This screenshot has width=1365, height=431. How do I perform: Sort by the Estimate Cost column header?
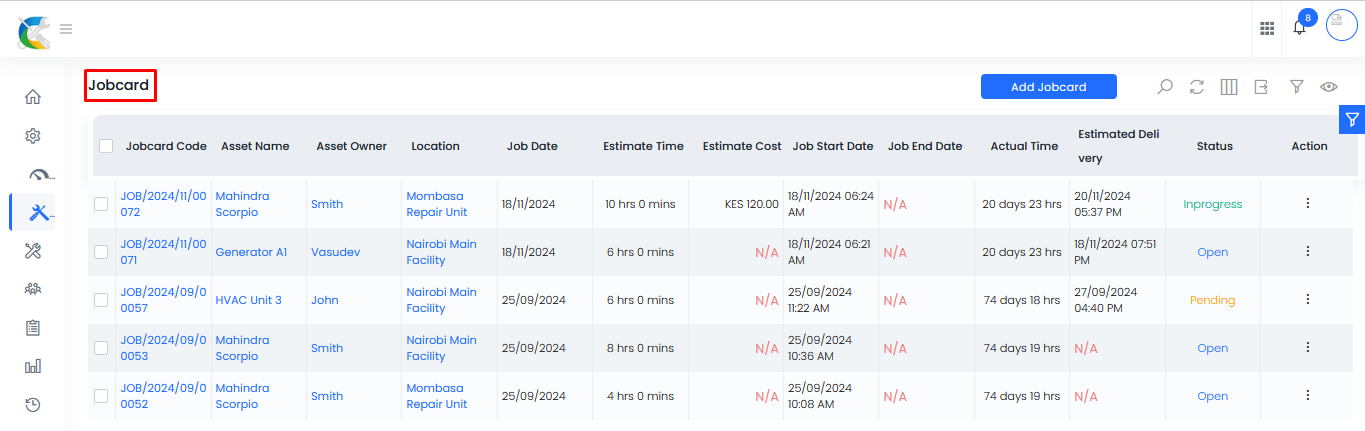tap(742, 146)
